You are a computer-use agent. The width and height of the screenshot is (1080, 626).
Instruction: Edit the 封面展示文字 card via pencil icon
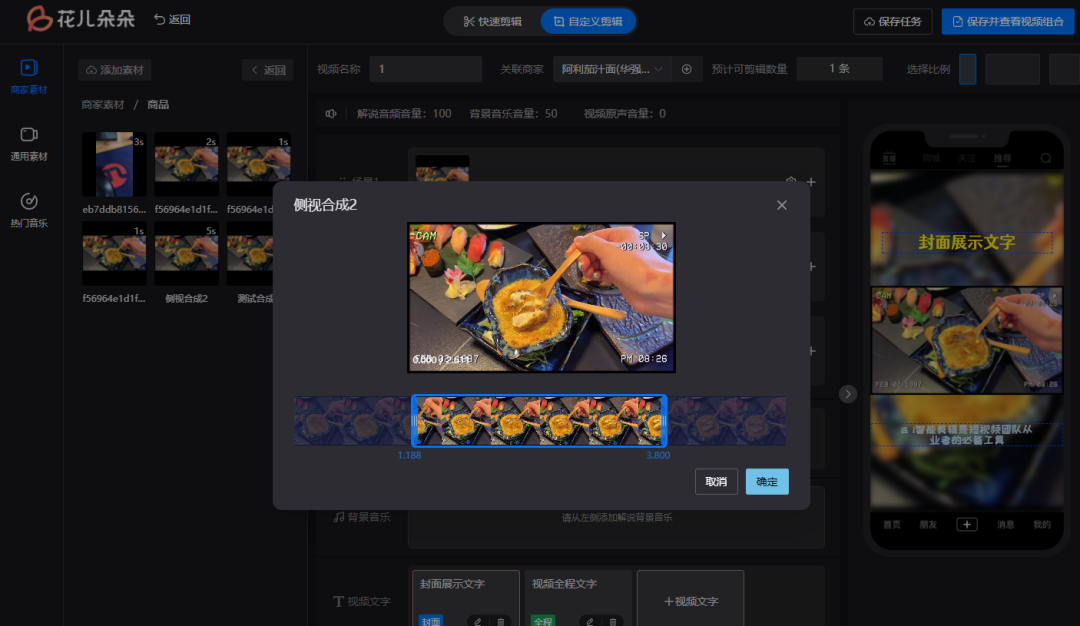tap(477, 621)
